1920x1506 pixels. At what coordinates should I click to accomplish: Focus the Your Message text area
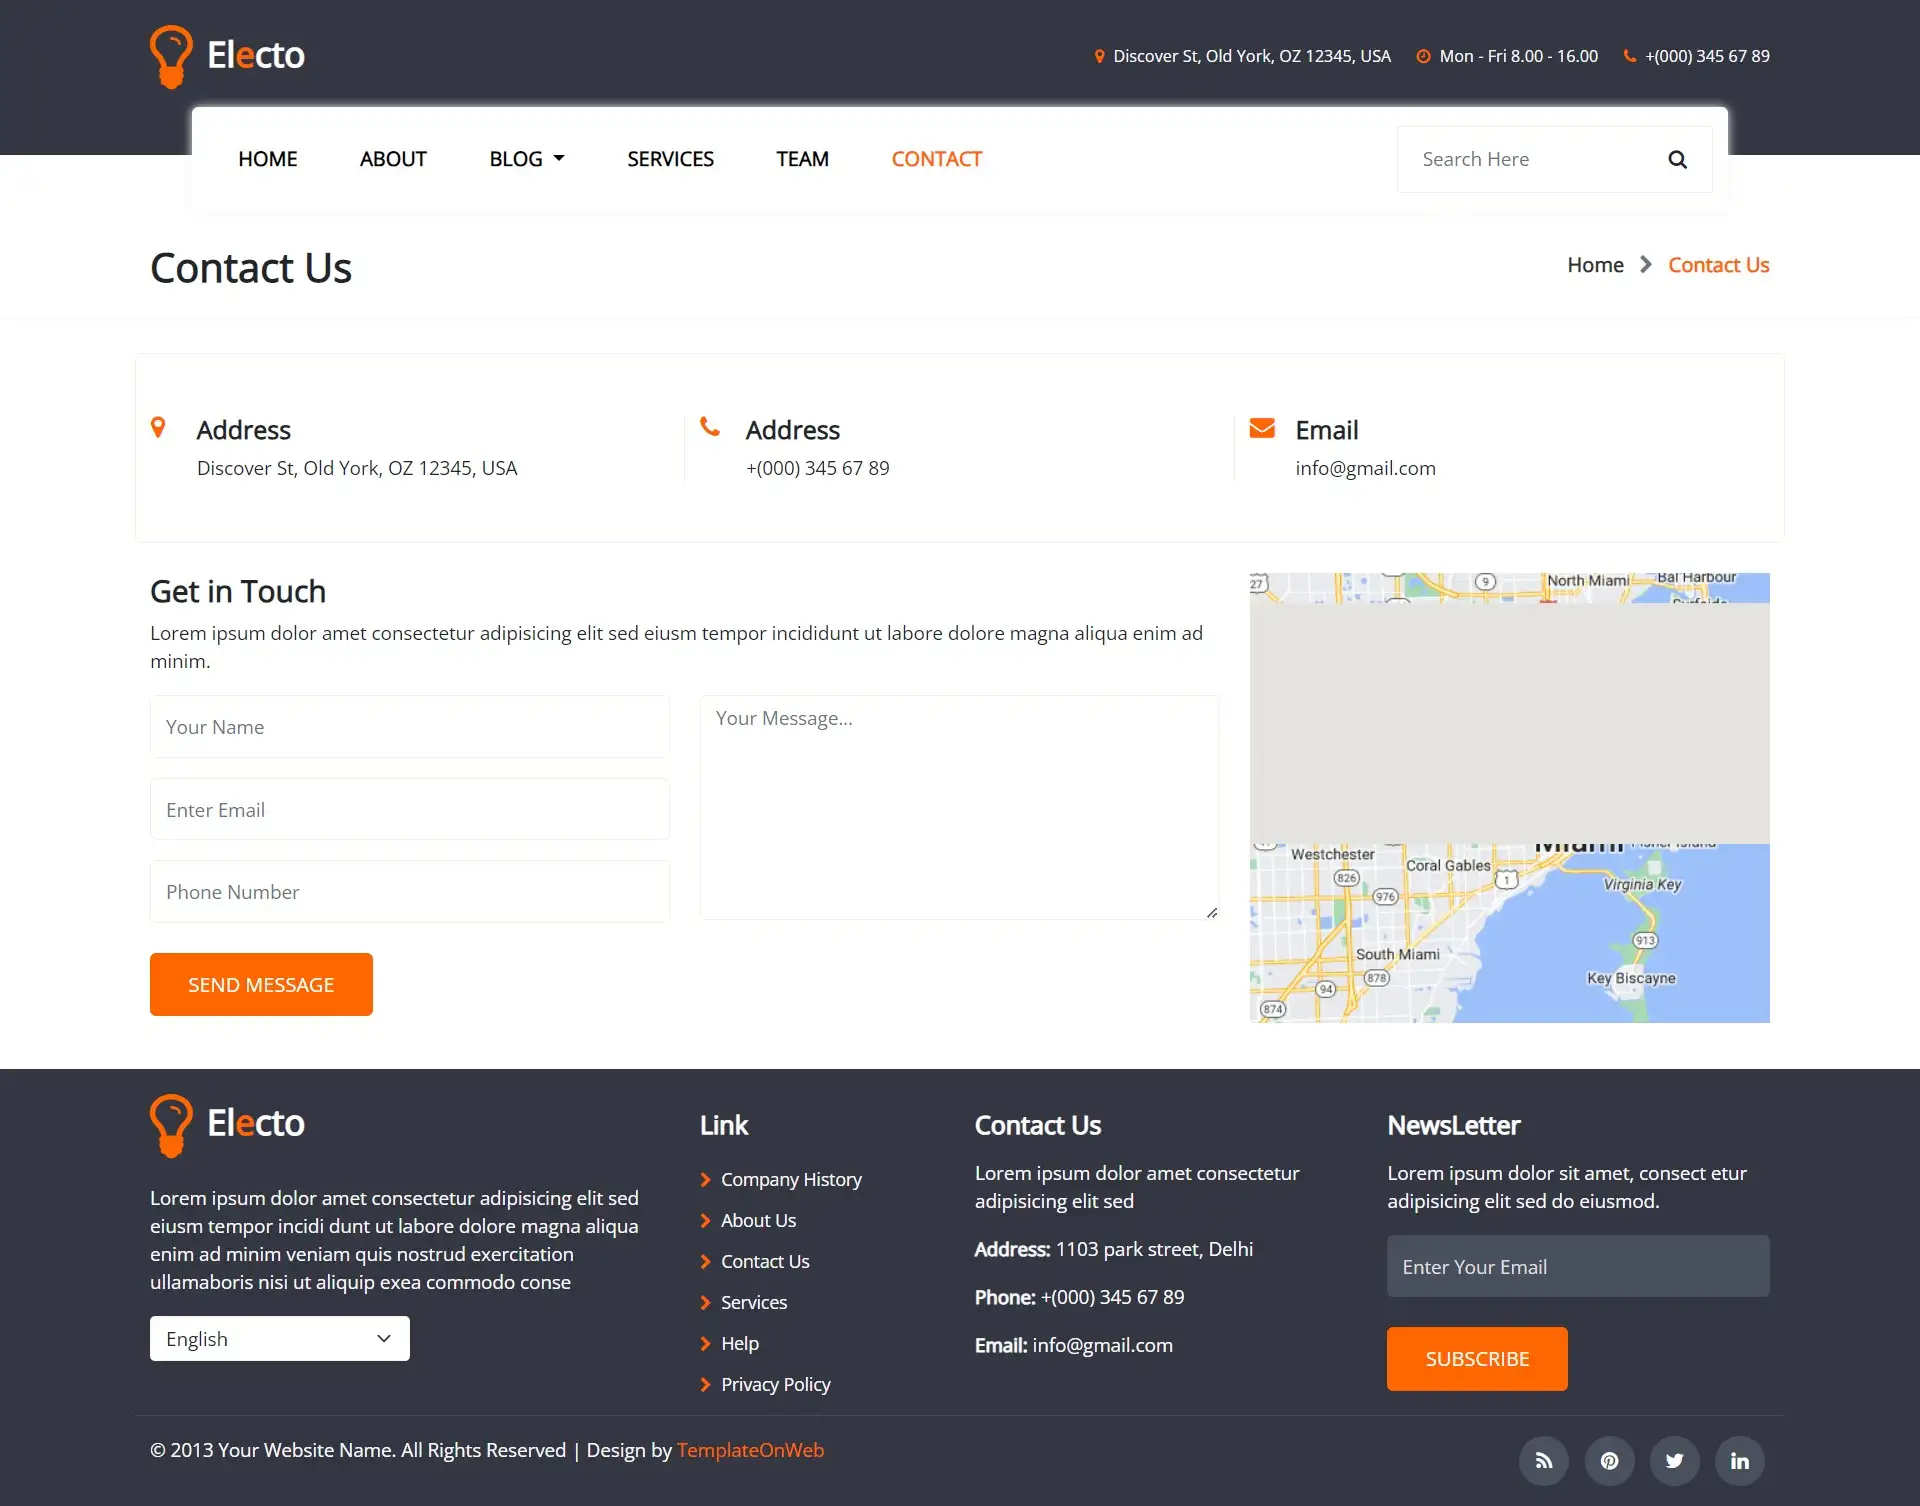tap(960, 808)
